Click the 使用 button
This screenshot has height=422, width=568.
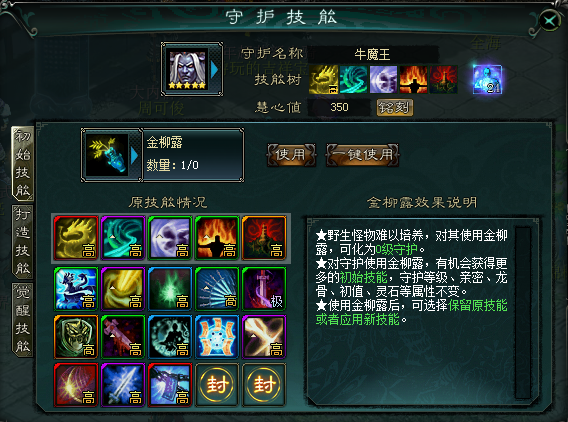tap(291, 155)
